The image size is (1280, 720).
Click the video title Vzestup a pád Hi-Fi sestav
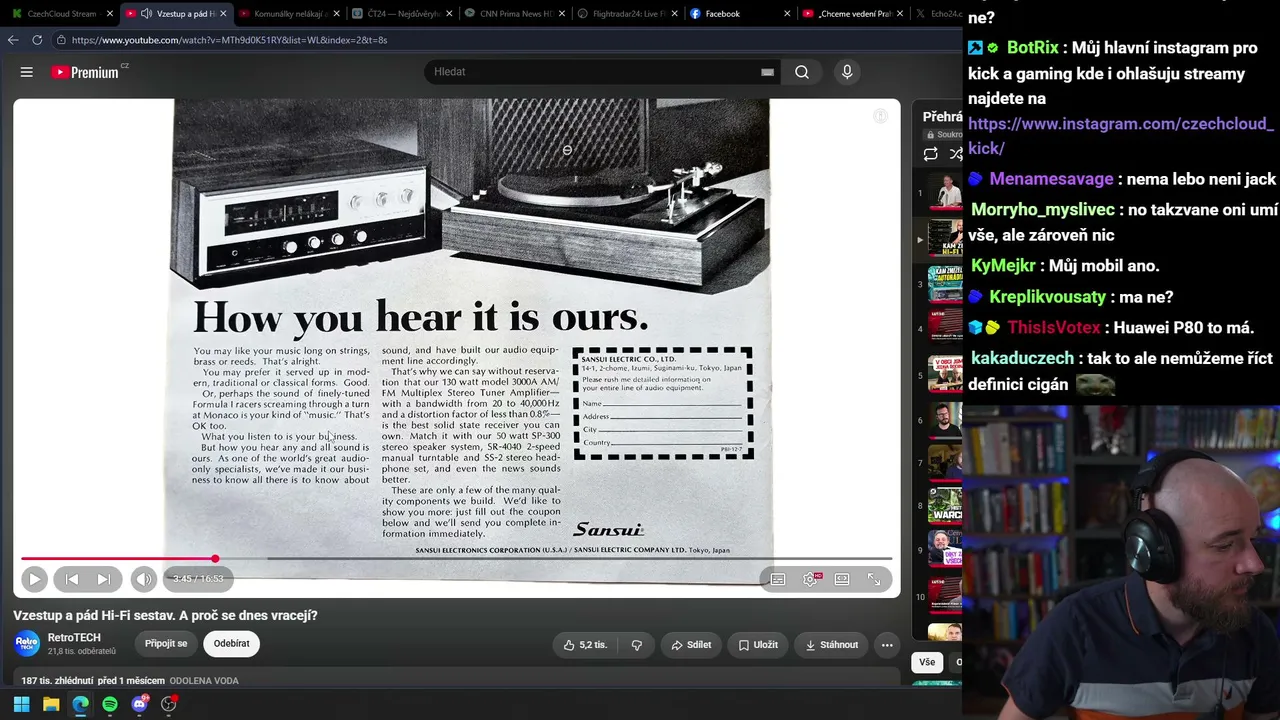coord(165,616)
